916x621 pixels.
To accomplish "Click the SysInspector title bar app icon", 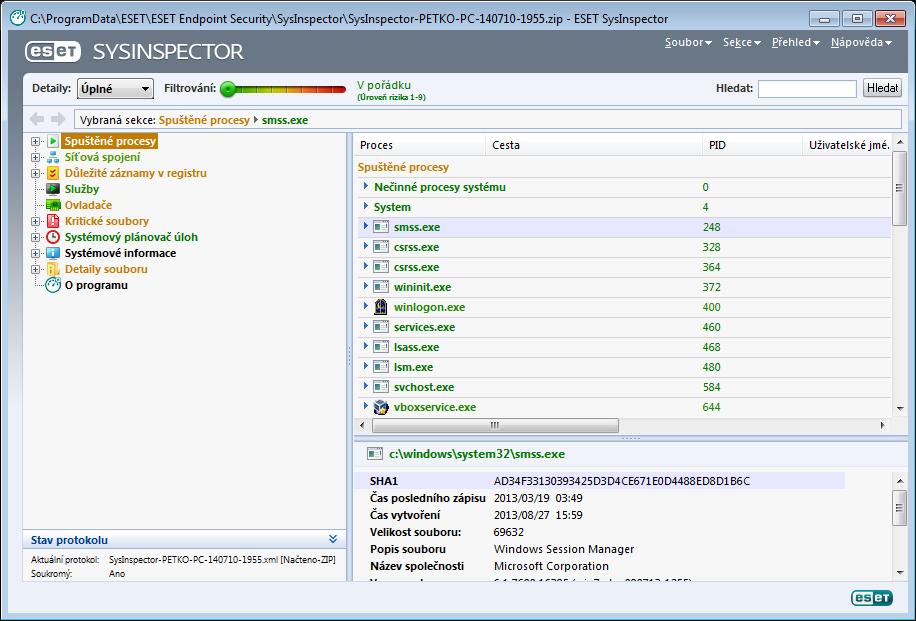I will [x=18, y=18].
